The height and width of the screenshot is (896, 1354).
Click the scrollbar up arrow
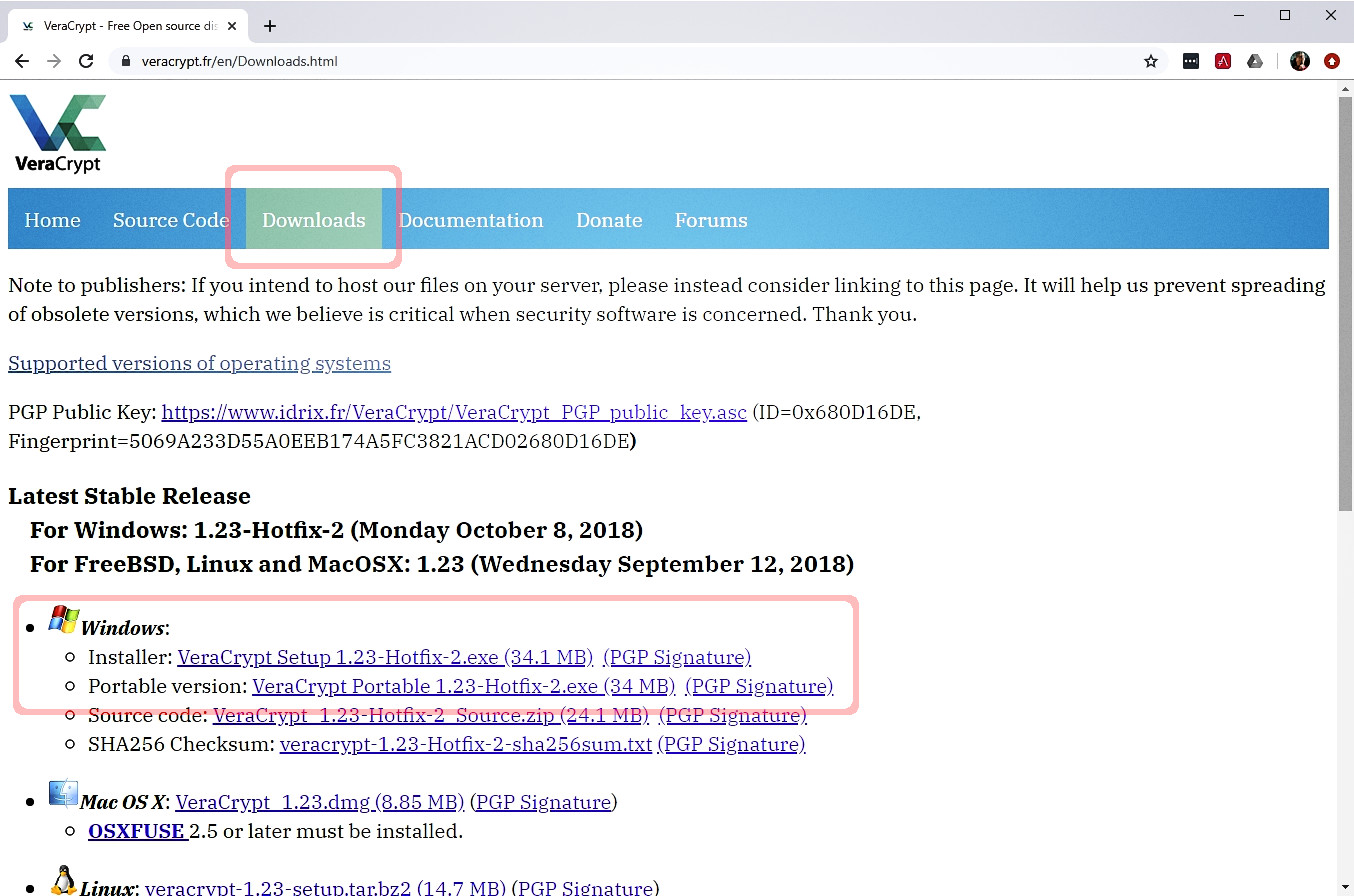point(1345,89)
